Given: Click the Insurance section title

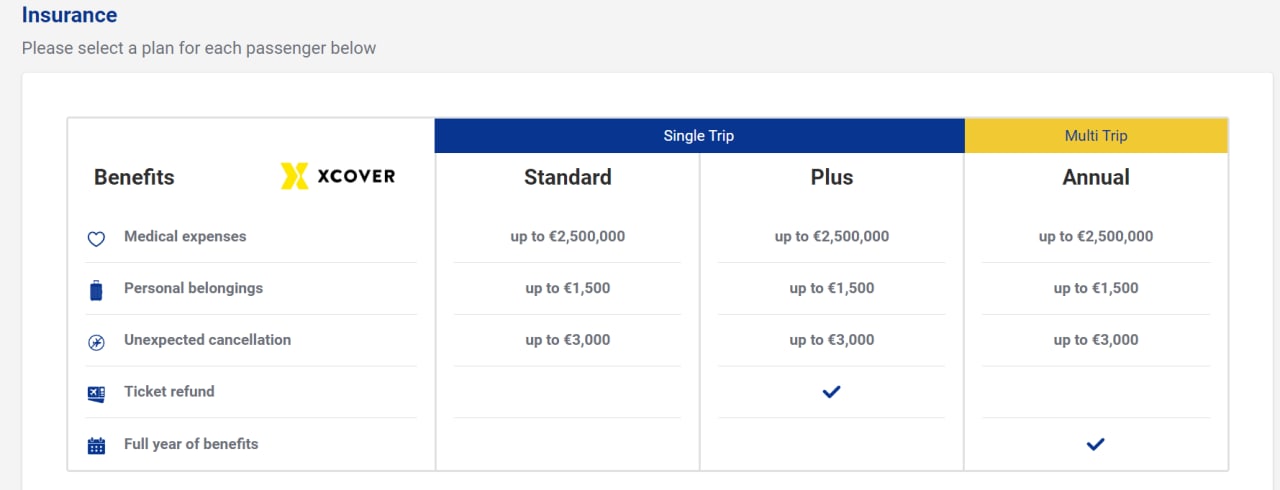Looking at the screenshot, I should [x=69, y=15].
